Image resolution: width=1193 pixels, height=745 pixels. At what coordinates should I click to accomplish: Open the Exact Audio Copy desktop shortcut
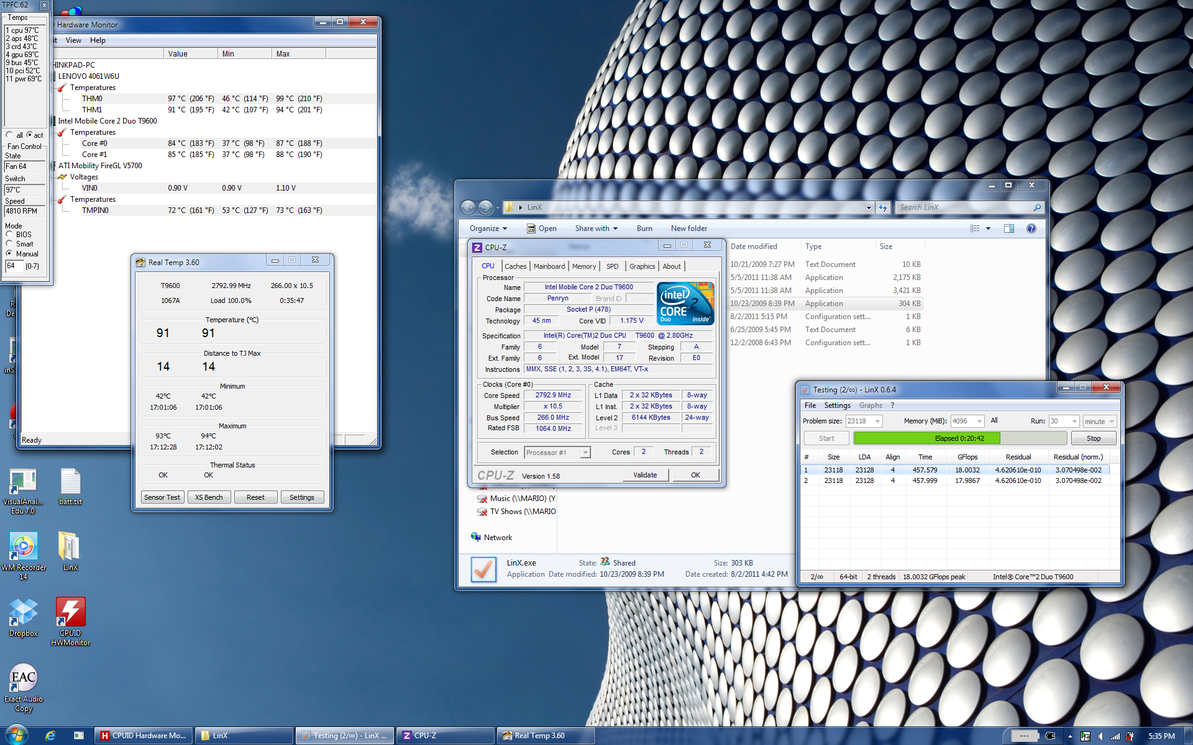(24, 687)
